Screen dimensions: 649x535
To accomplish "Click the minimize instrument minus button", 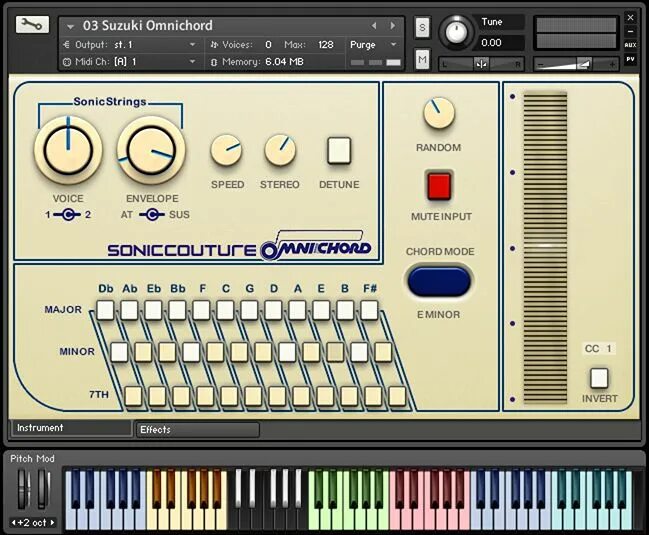I will tap(630, 31).
